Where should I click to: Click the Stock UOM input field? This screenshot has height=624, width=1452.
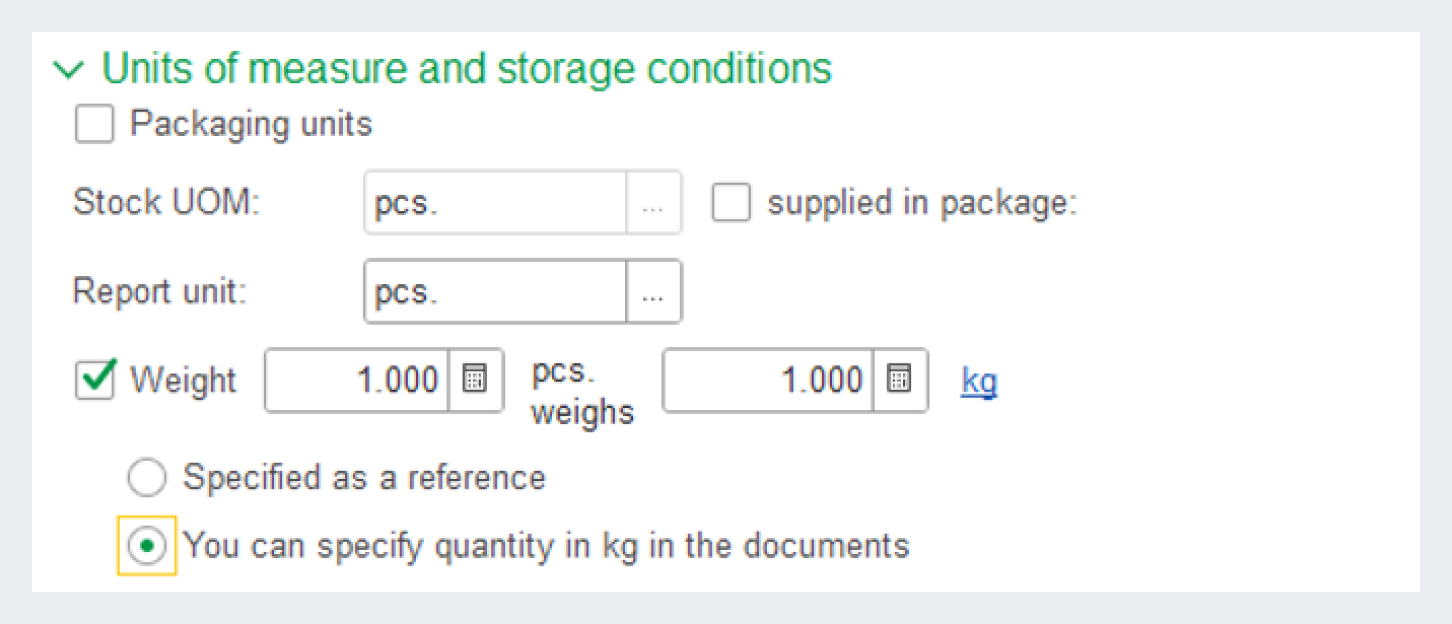click(x=495, y=203)
